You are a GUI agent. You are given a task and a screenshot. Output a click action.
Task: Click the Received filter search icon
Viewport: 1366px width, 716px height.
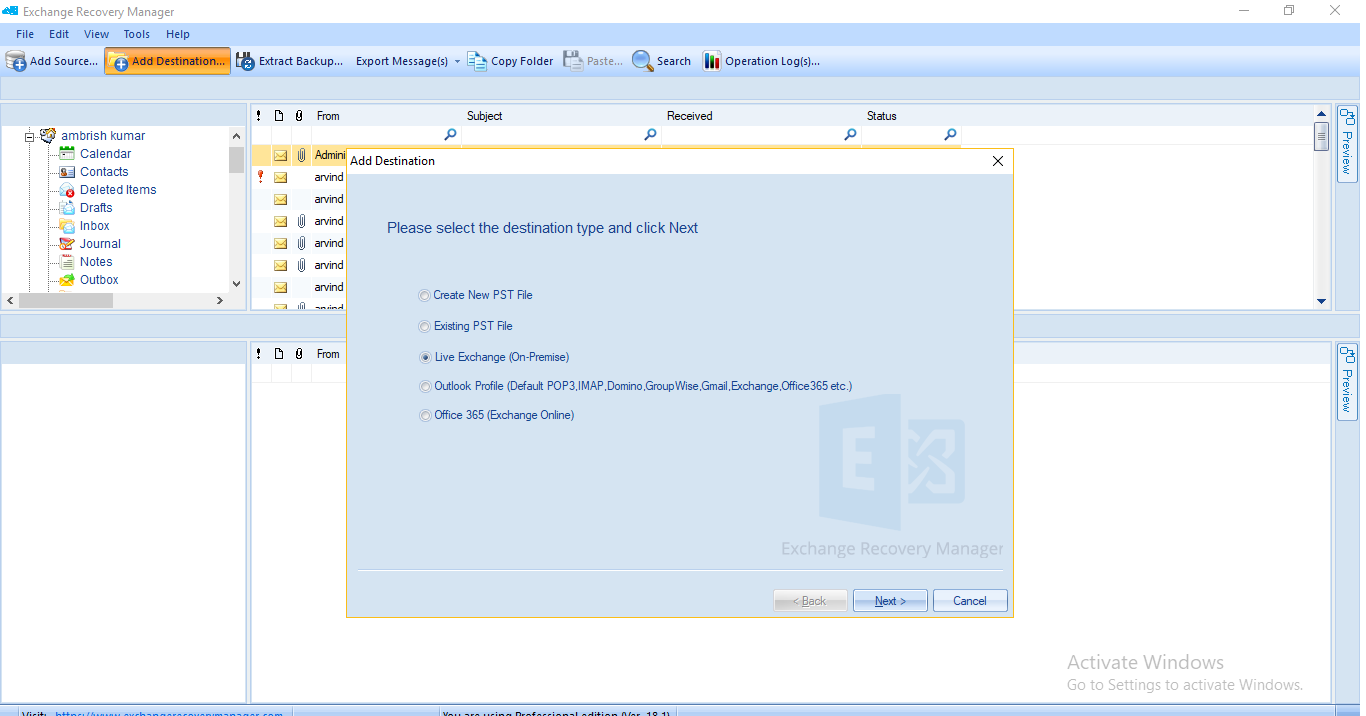pos(850,135)
